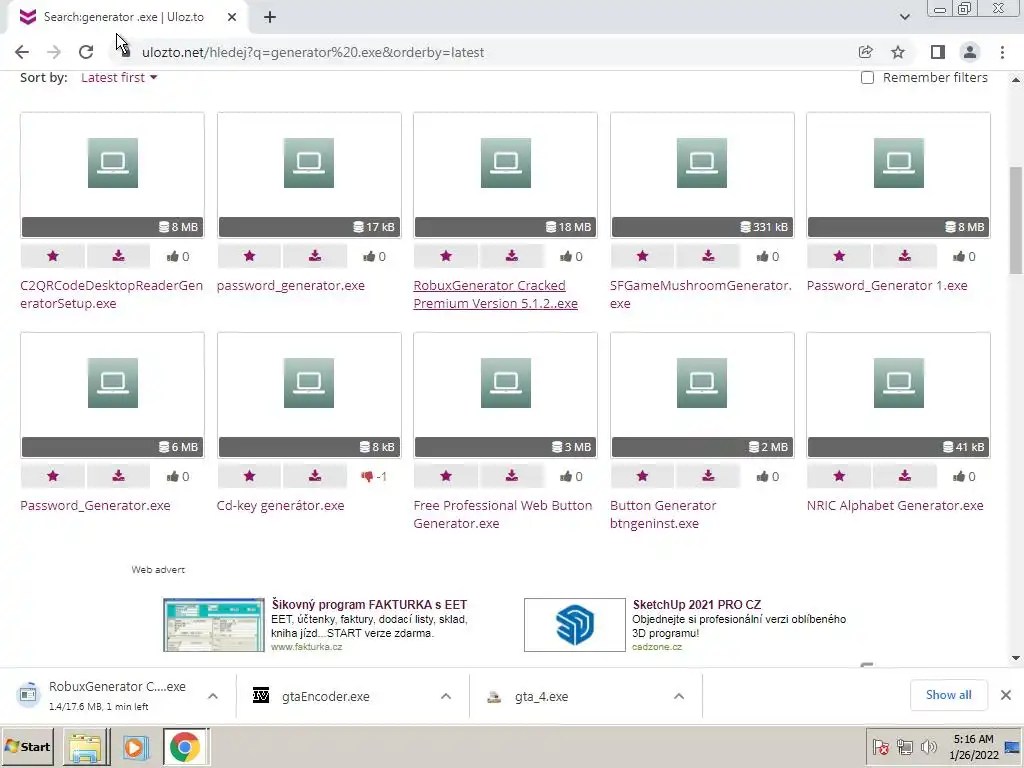Share this page from address bar

tap(866, 52)
